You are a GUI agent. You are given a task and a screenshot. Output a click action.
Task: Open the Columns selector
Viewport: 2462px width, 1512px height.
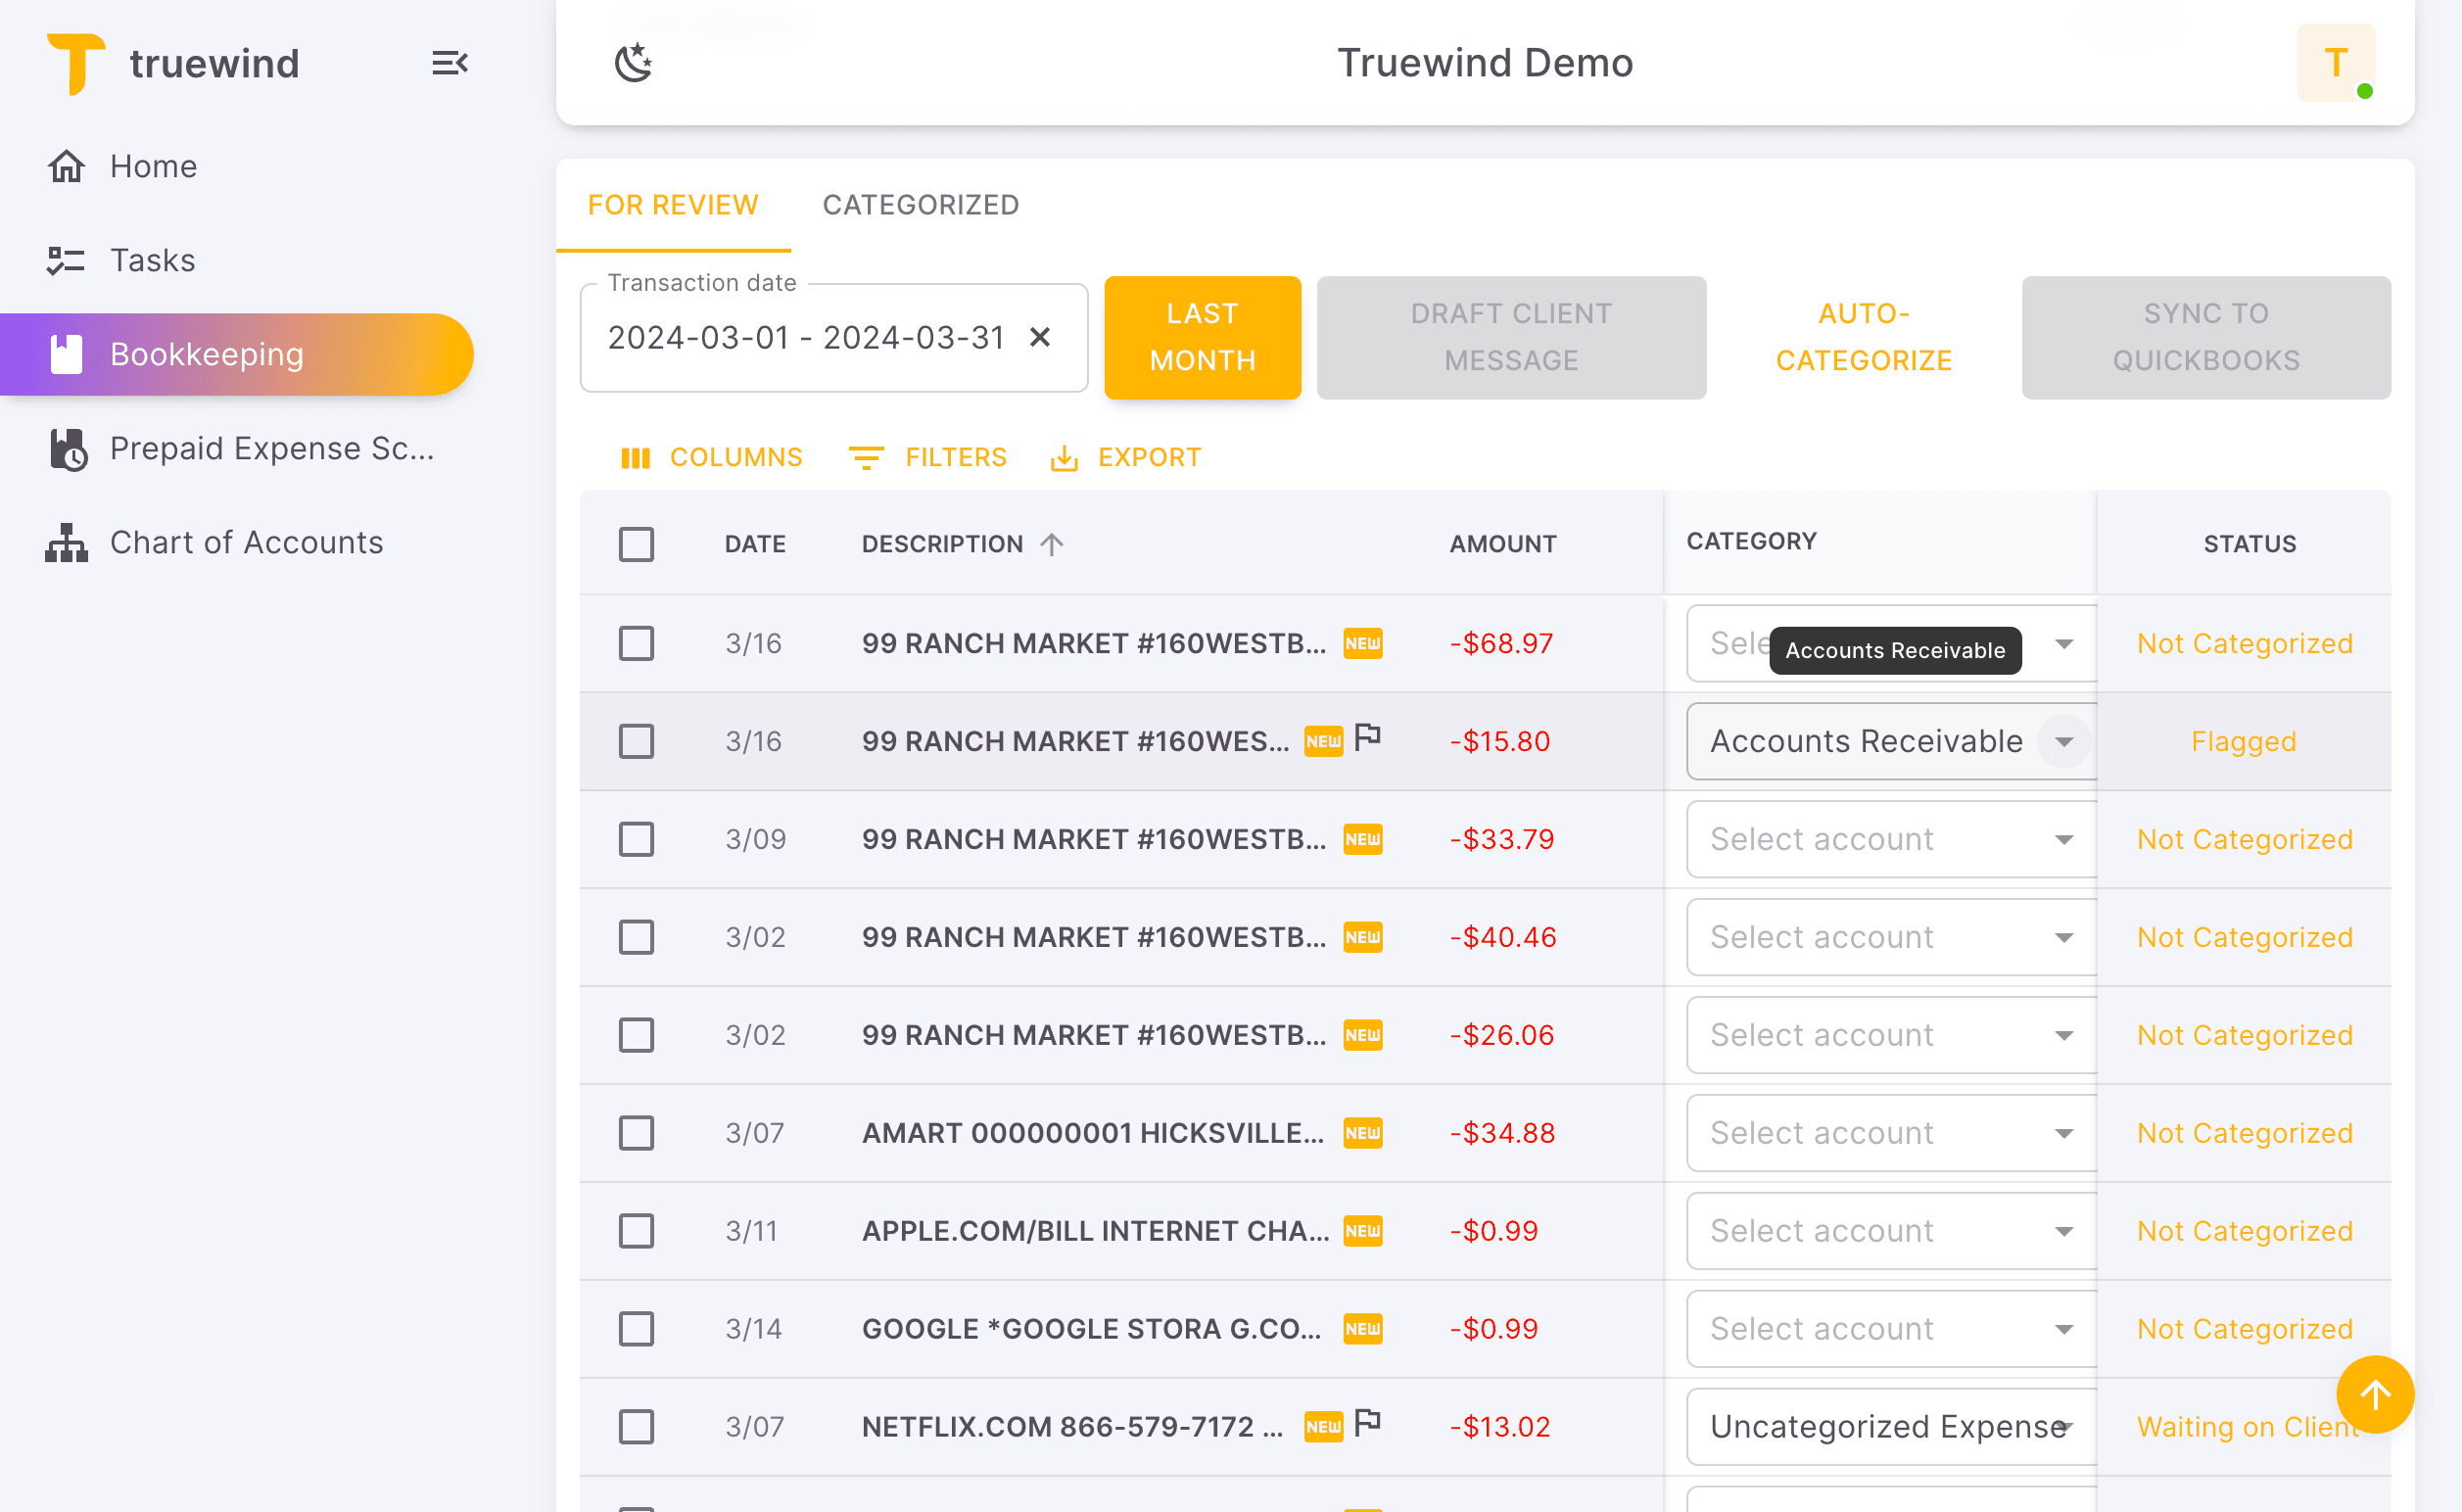click(x=712, y=457)
